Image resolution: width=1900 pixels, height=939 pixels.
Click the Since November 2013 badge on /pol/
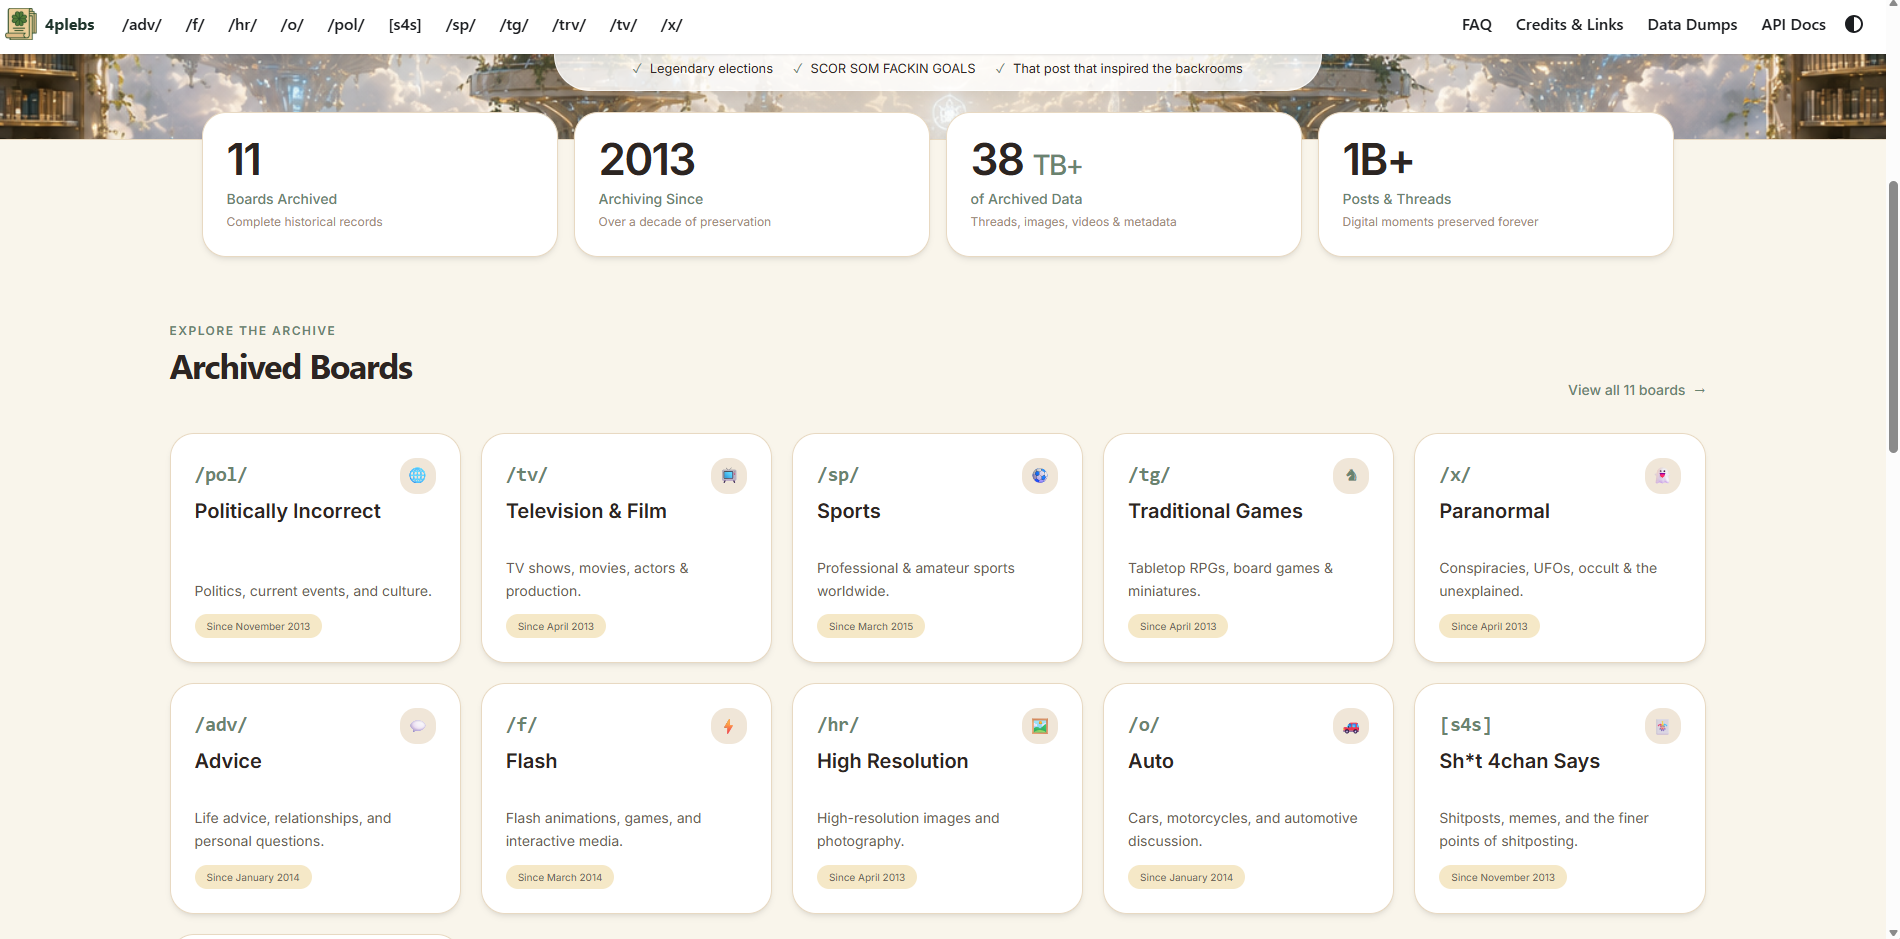pos(258,627)
